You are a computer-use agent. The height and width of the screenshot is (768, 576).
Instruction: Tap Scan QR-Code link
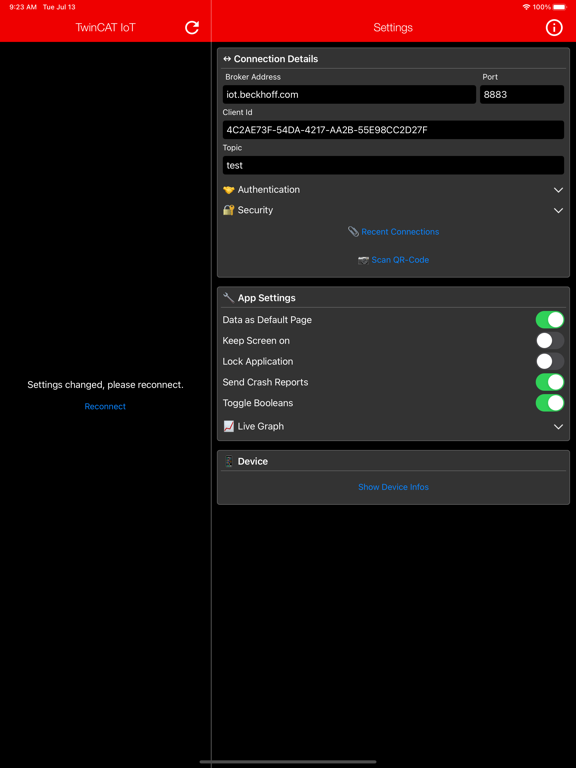point(400,260)
